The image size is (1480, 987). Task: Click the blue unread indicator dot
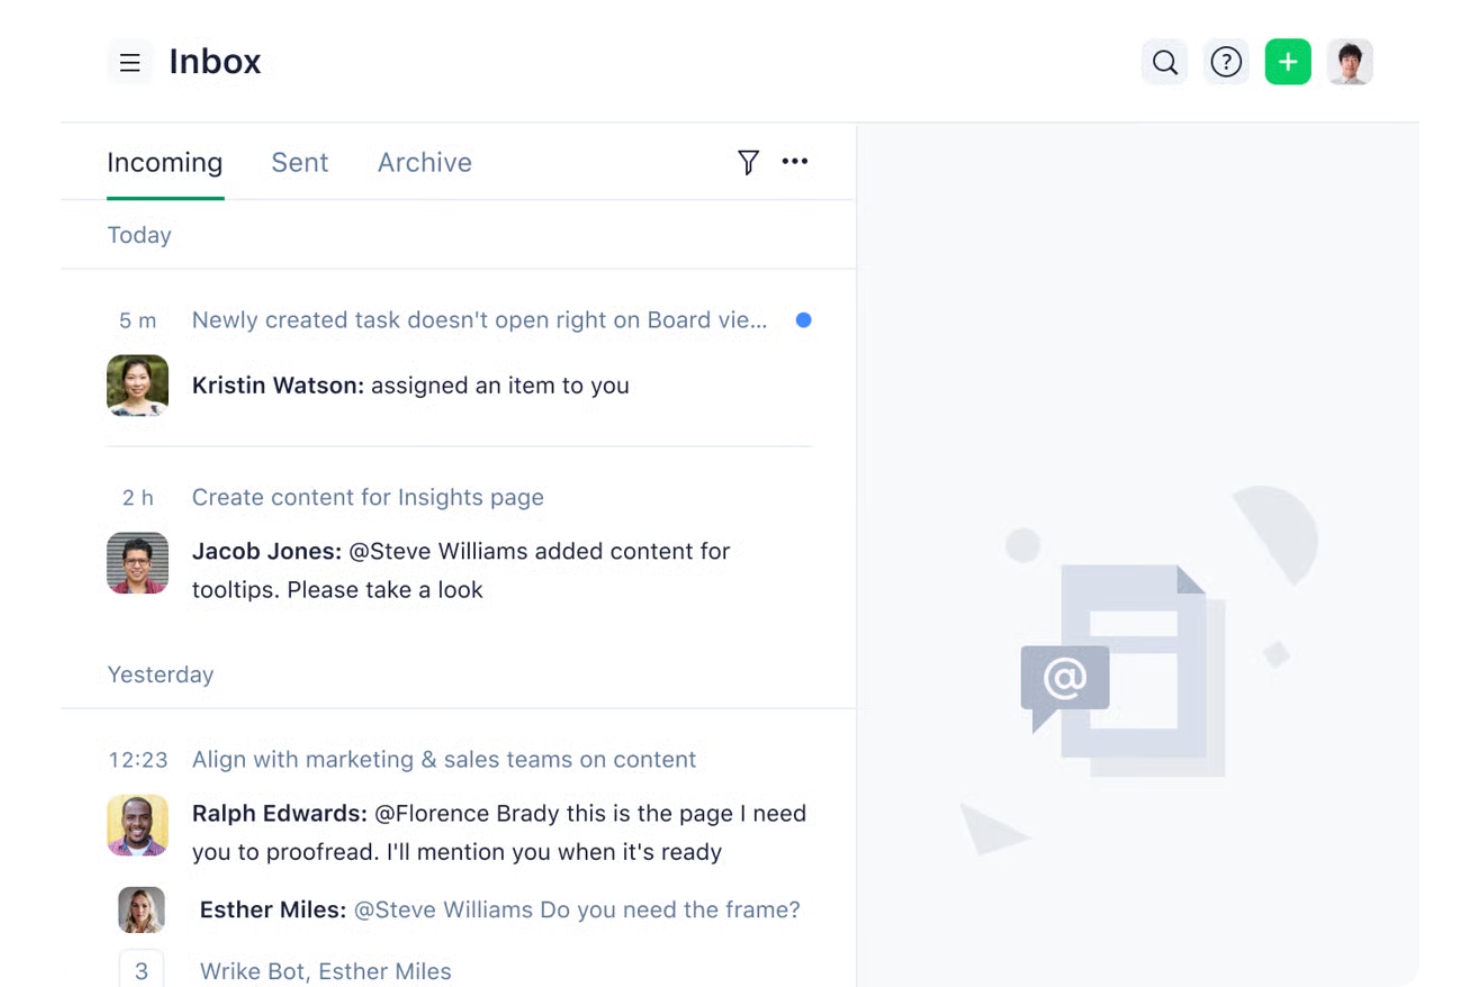803,320
